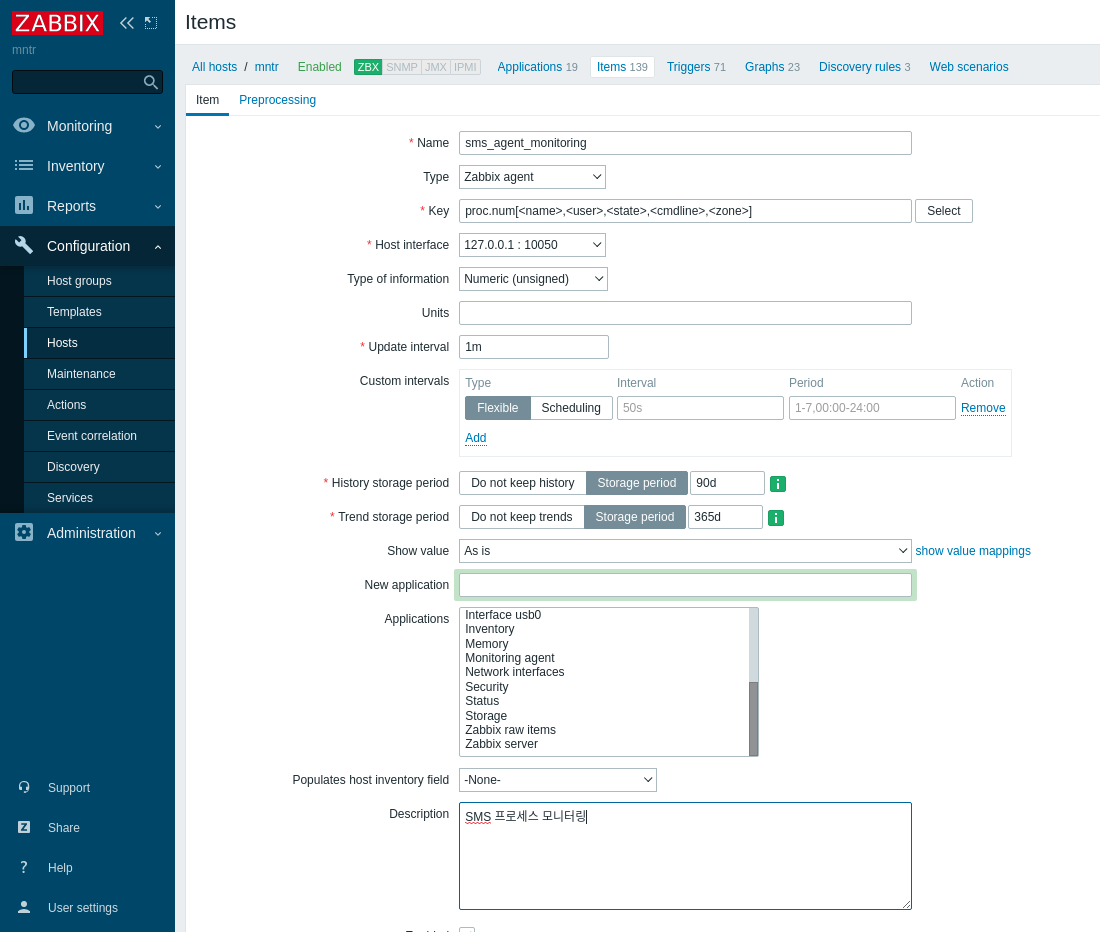
Task: Switch custom interval type to Scheduling
Action: [x=570, y=408]
